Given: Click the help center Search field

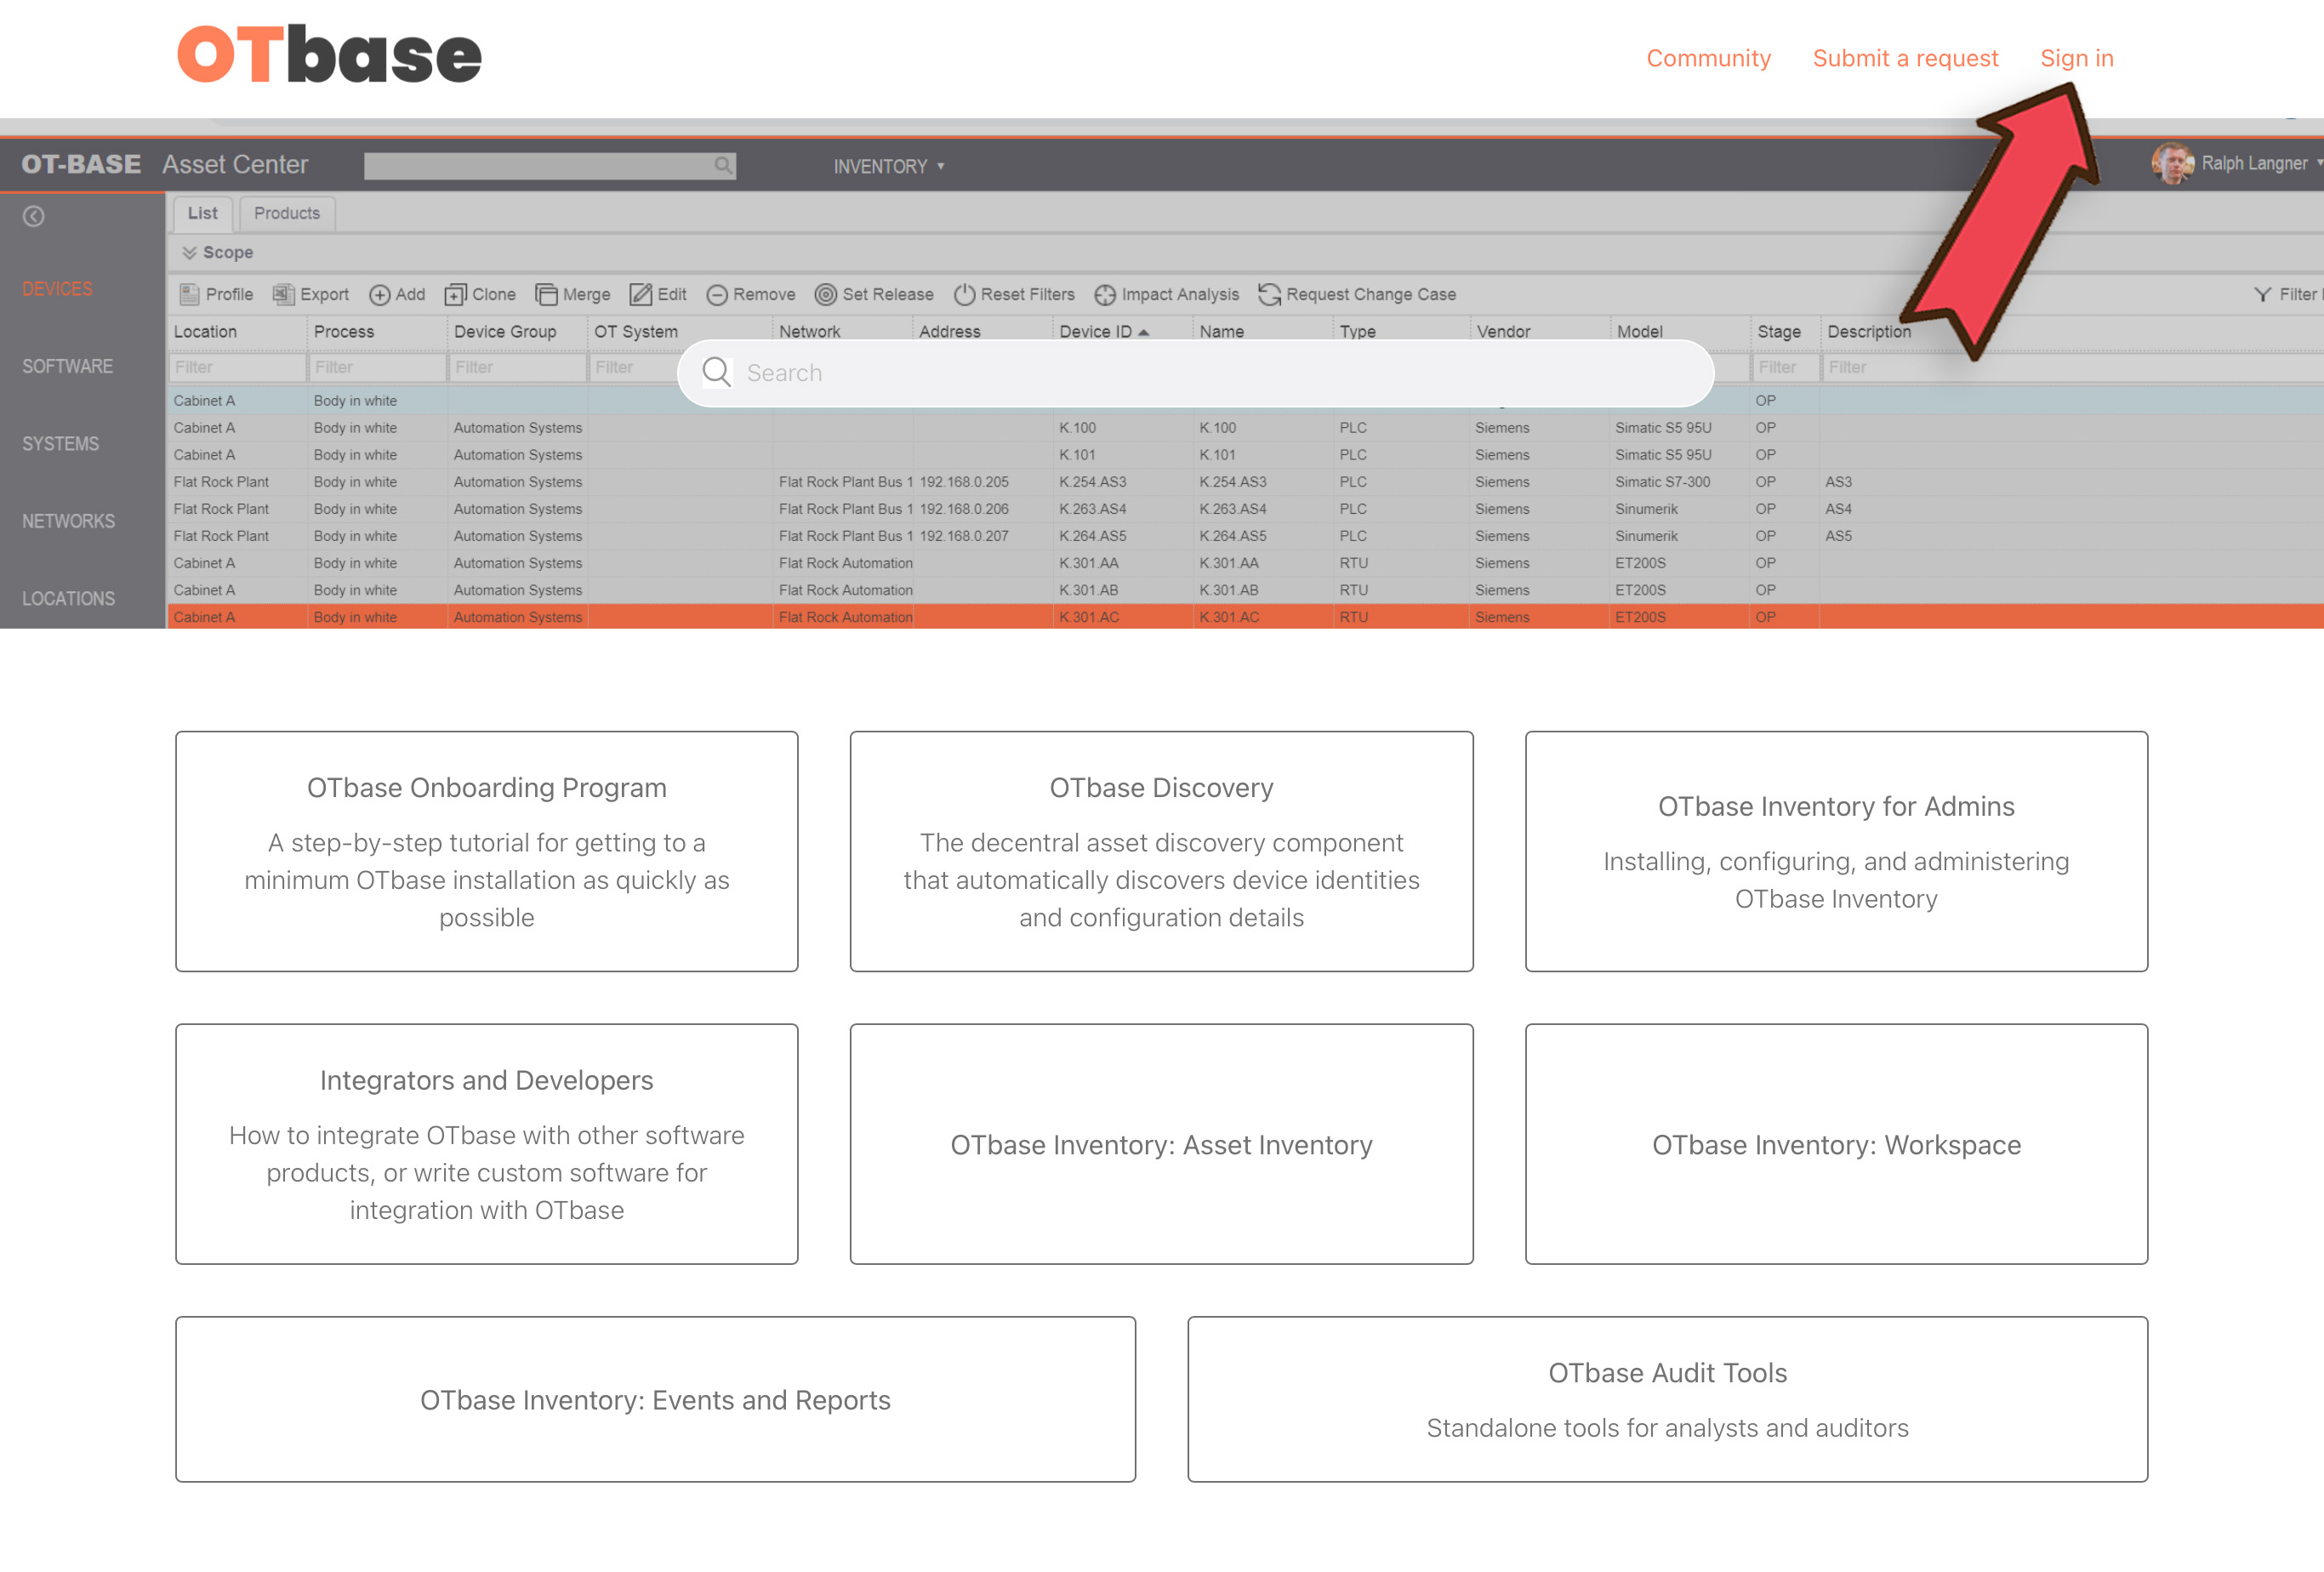Looking at the screenshot, I should pyautogui.click(x=1195, y=373).
